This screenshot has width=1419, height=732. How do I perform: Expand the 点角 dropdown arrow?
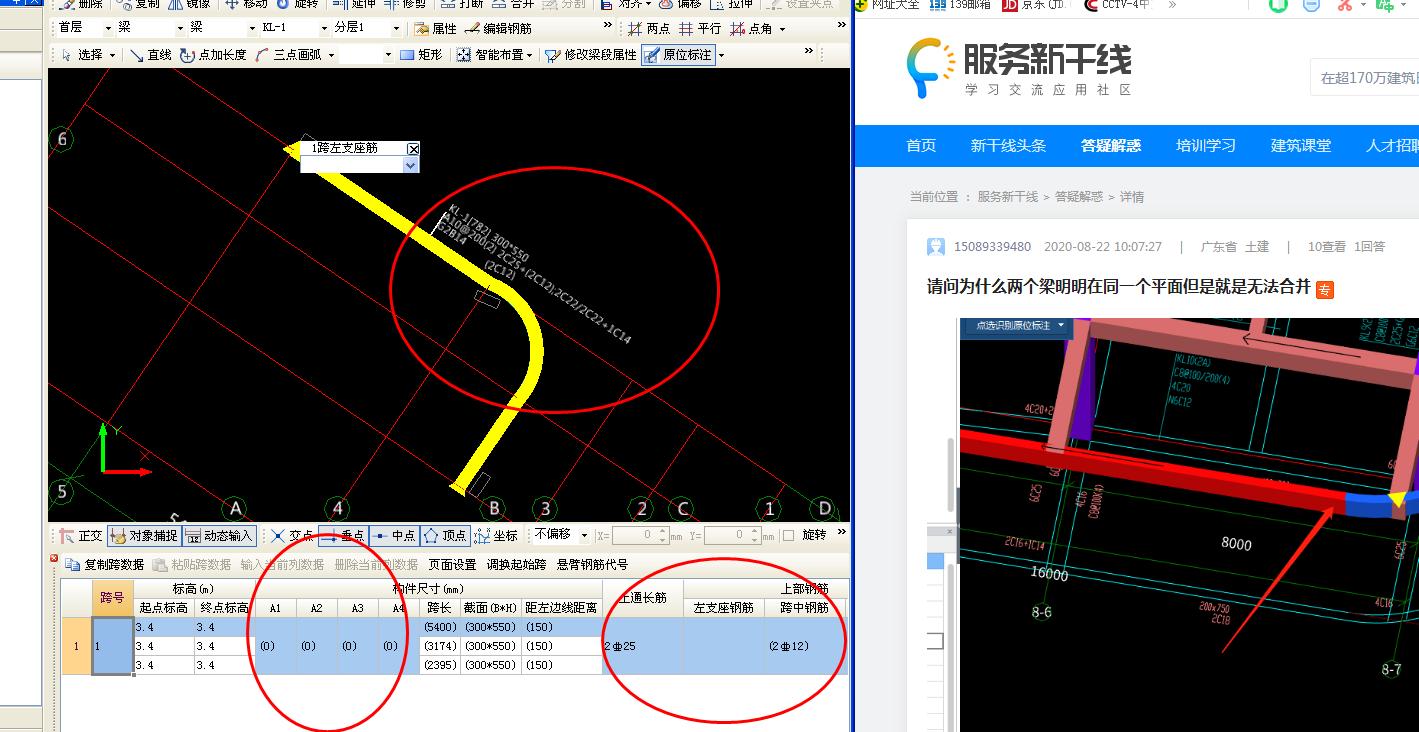[x=782, y=30]
